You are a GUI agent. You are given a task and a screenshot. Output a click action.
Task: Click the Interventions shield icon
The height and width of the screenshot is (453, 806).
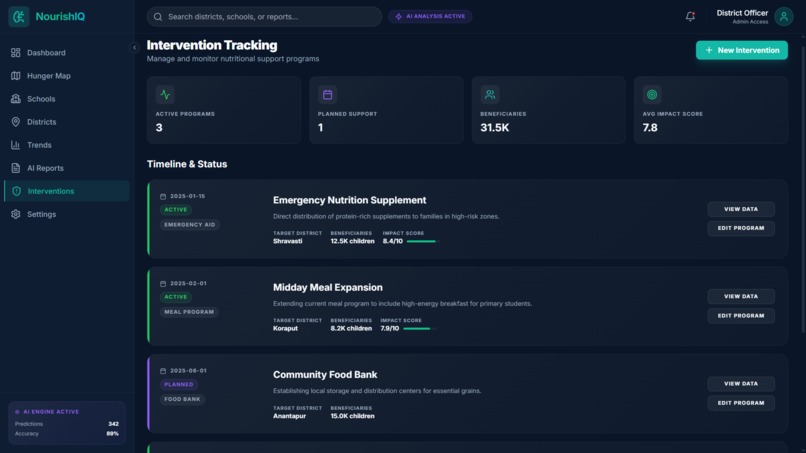pos(16,191)
